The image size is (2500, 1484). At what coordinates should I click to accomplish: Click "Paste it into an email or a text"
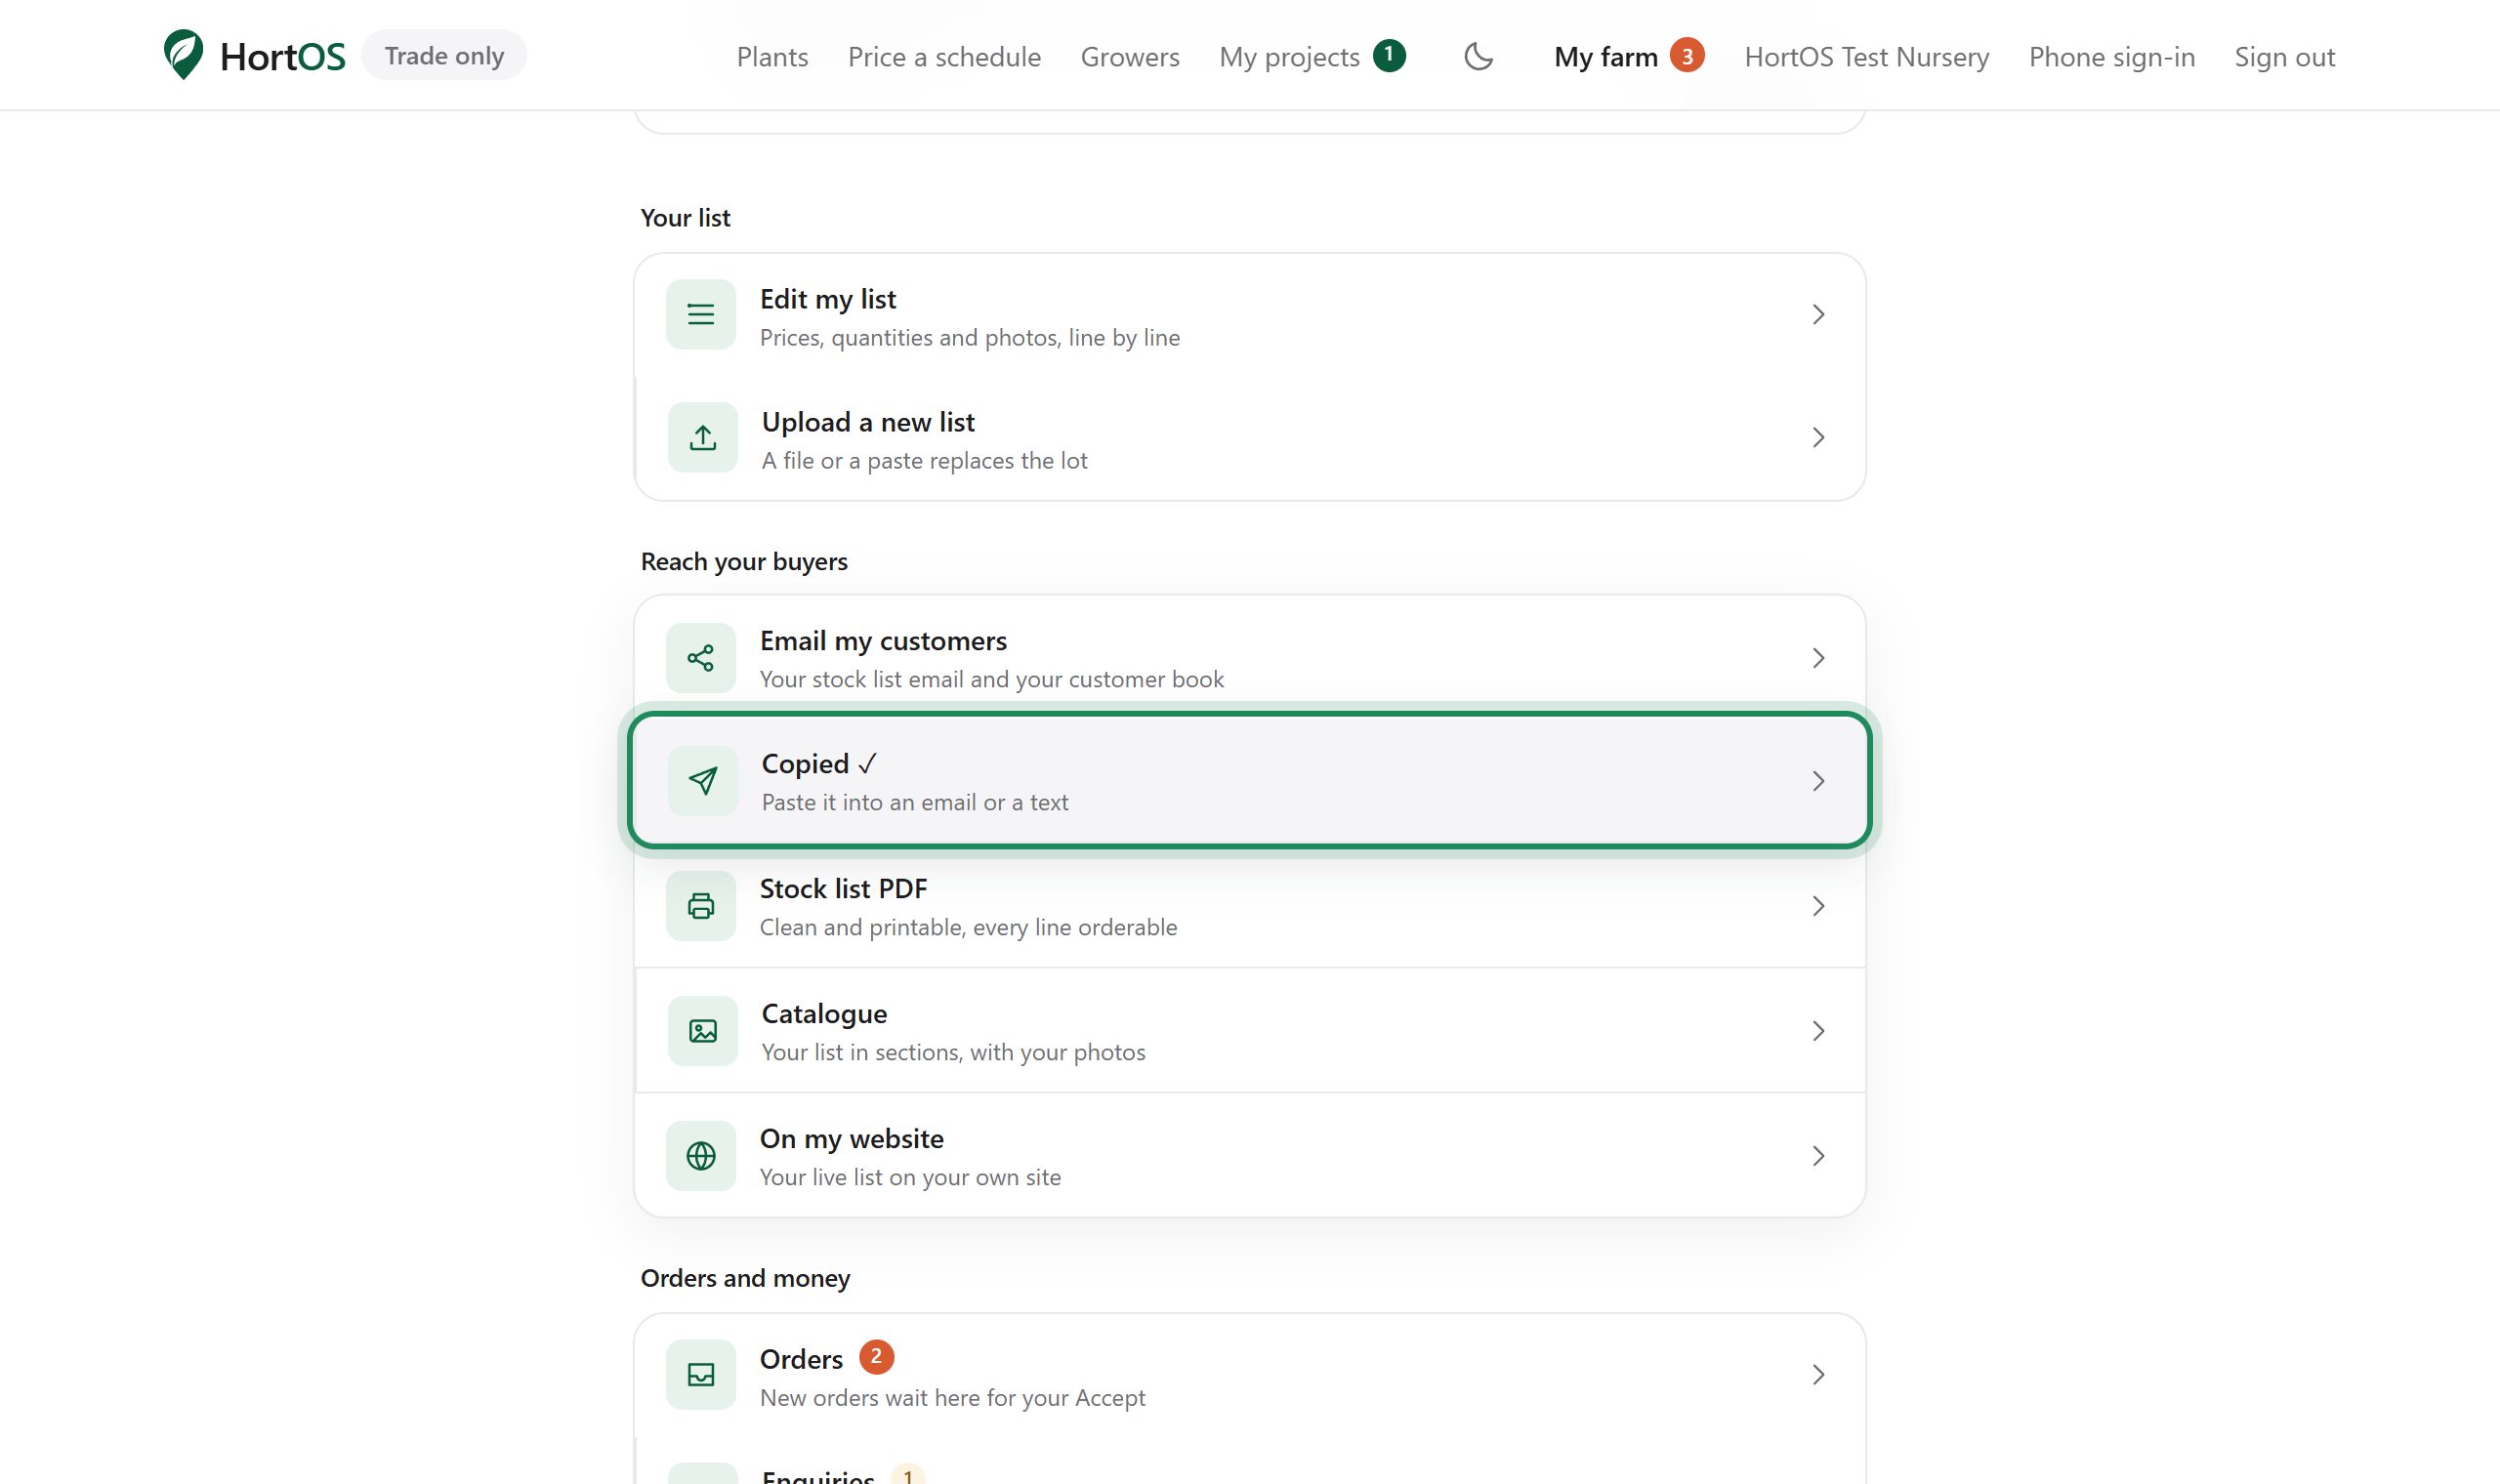[x=915, y=802]
